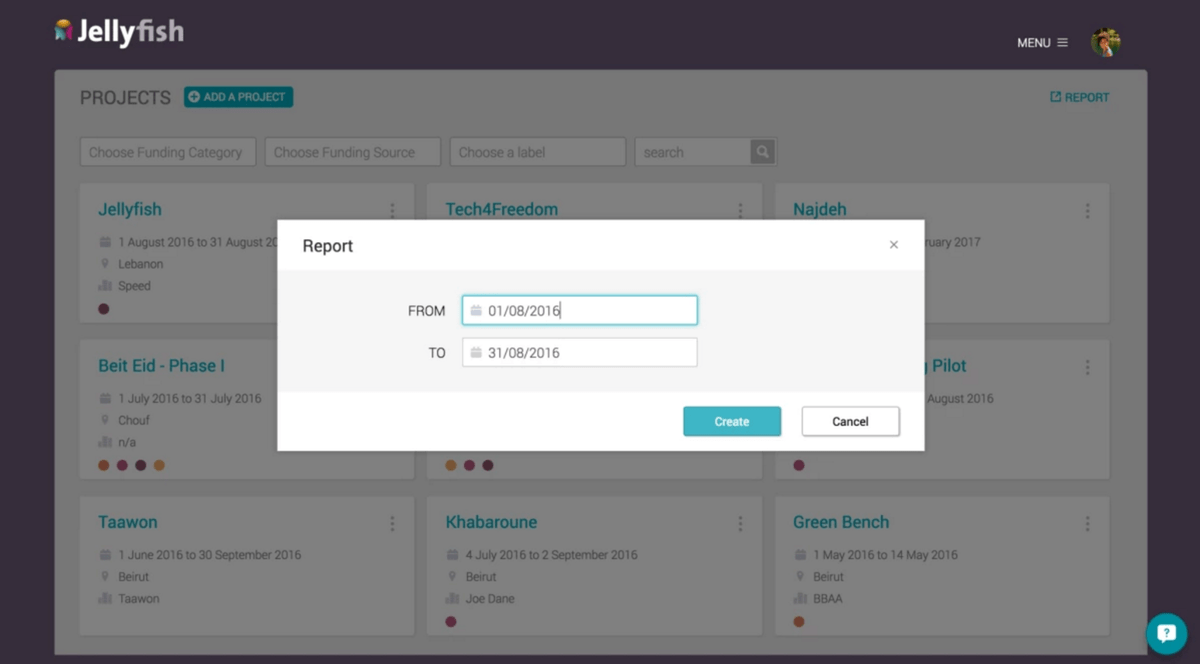Open the Jellyfish project
This screenshot has width=1200, height=664.
coord(130,209)
